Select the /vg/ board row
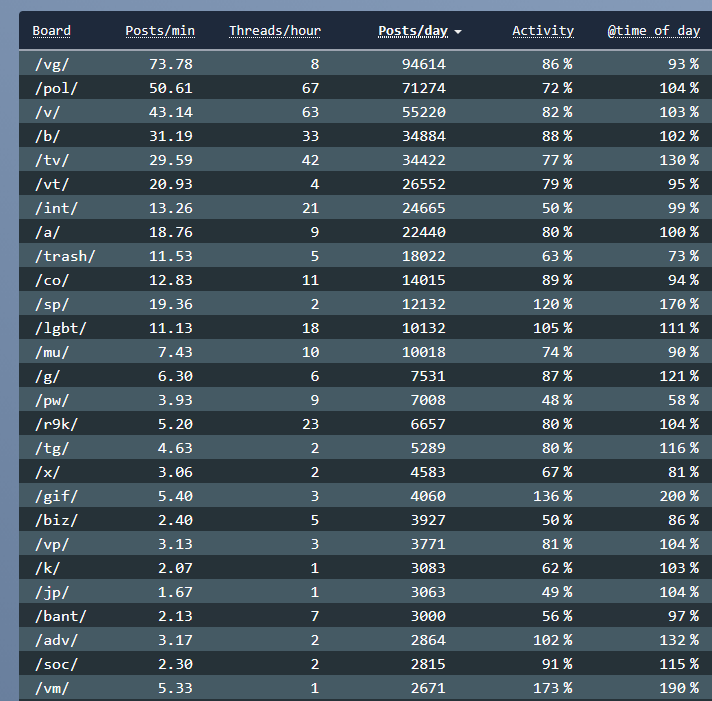712x701 pixels. pyautogui.click(x=365, y=64)
